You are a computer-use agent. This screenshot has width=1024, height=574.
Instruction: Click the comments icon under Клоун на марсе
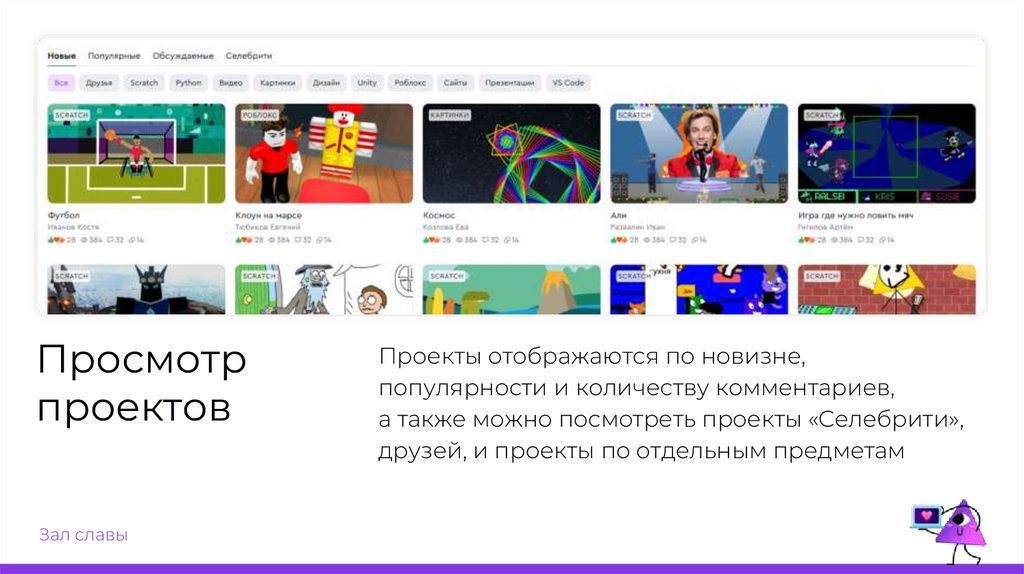298,240
